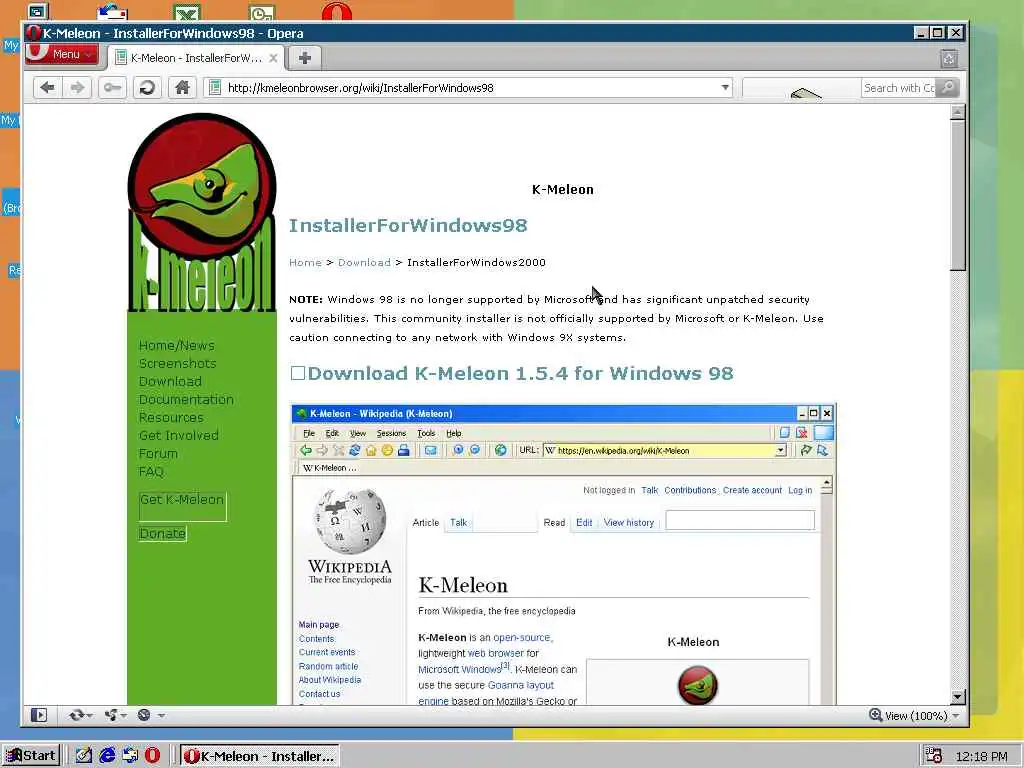This screenshot has height=768, width=1024.
Task: Click the InstallerForWindows98 page heading
Action: (x=408, y=225)
